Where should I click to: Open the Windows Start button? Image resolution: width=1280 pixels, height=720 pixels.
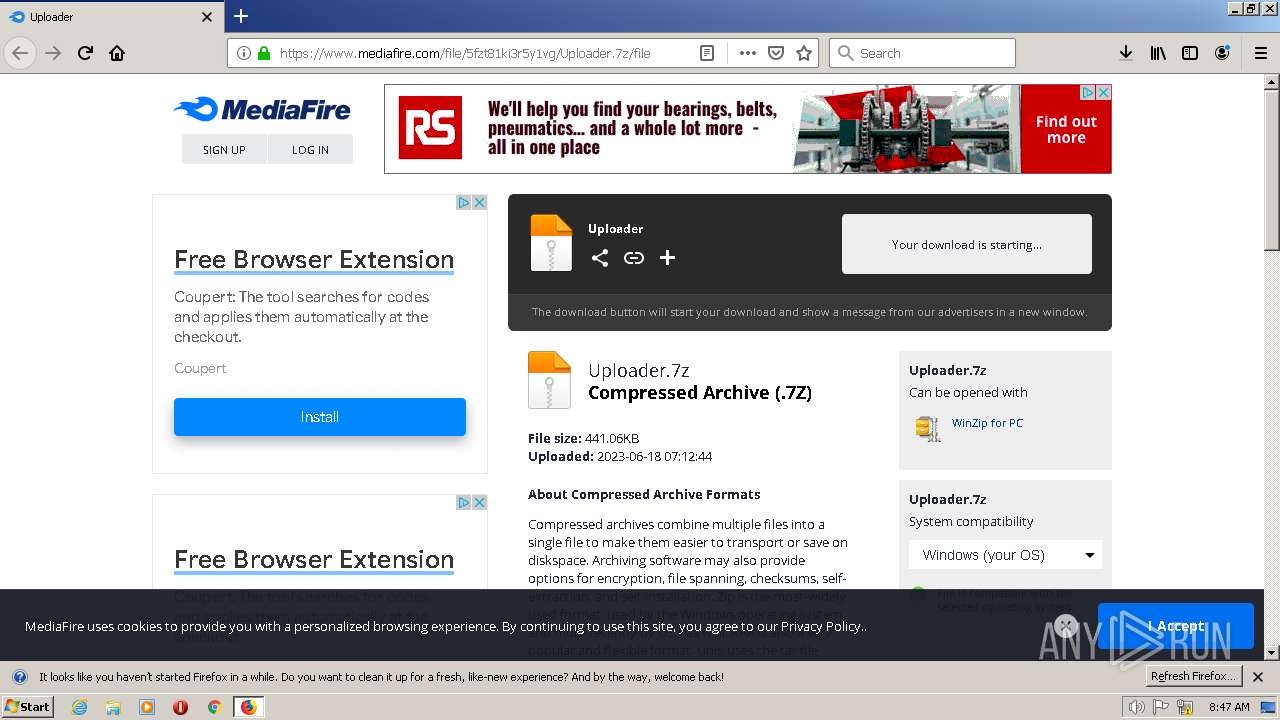point(27,706)
